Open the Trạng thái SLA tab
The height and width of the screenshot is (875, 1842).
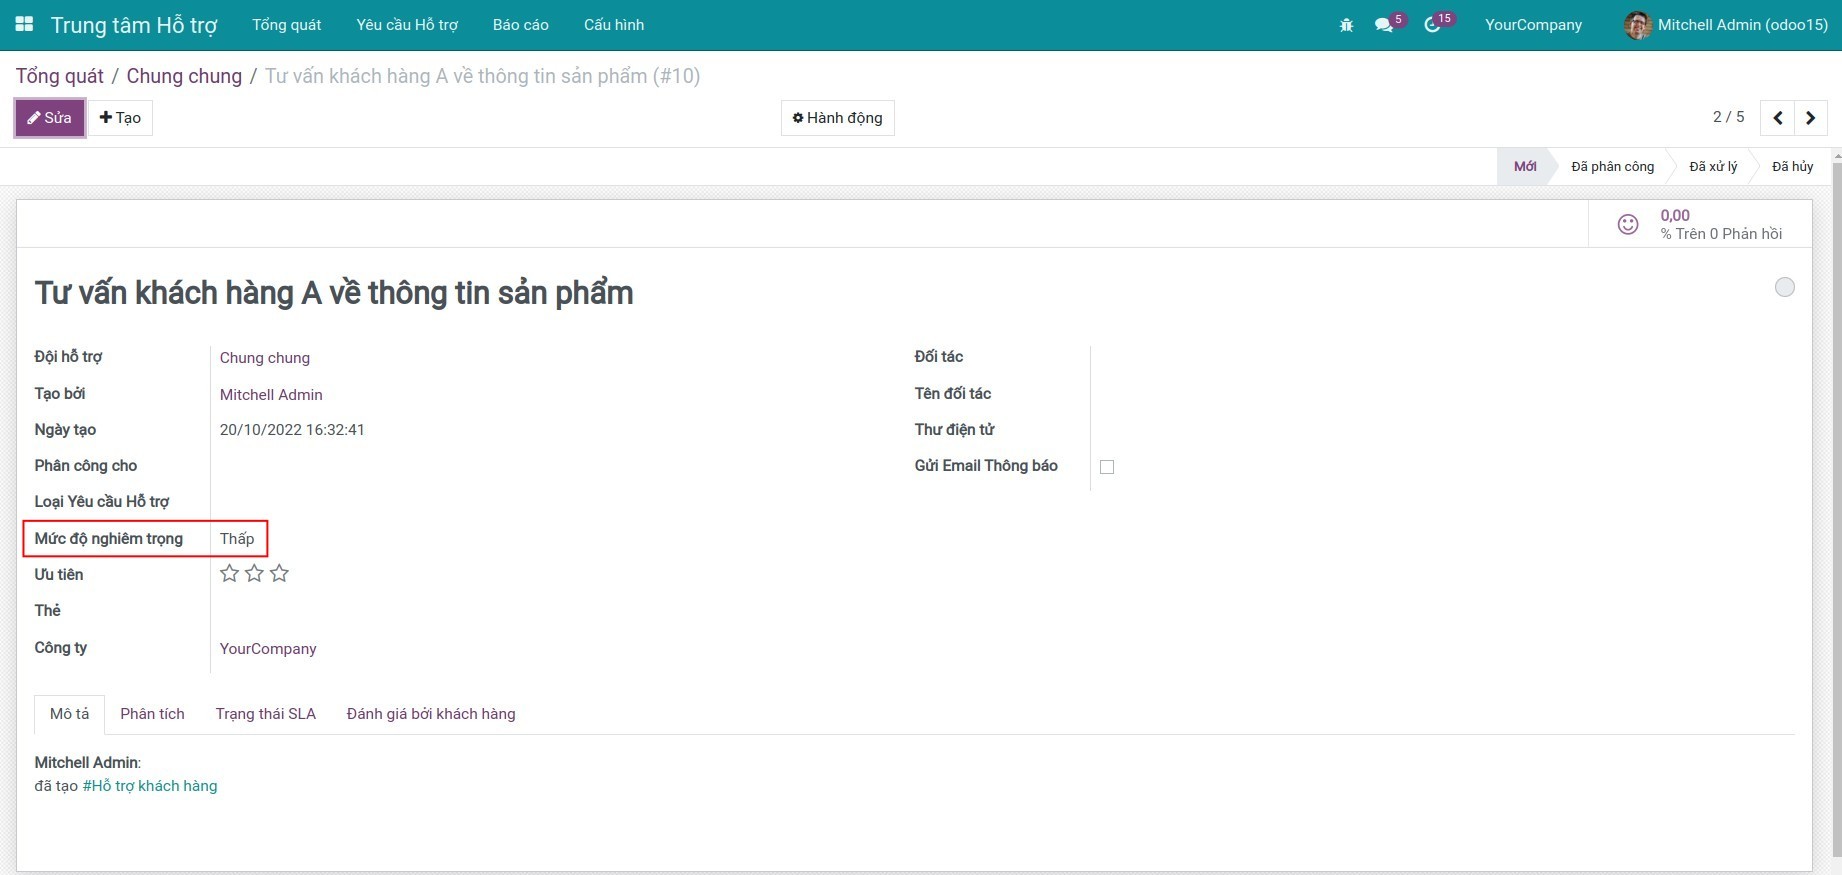tap(265, 714)
